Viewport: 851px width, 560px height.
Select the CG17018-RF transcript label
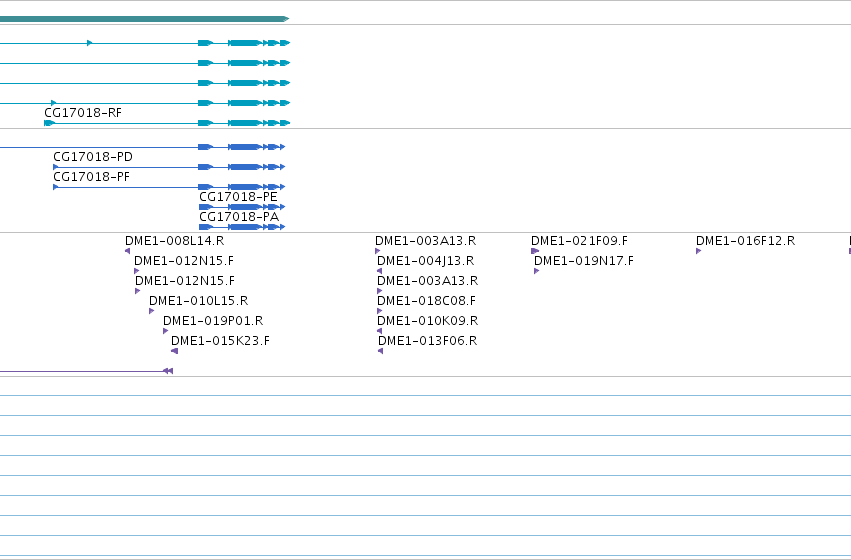(83, 112)
